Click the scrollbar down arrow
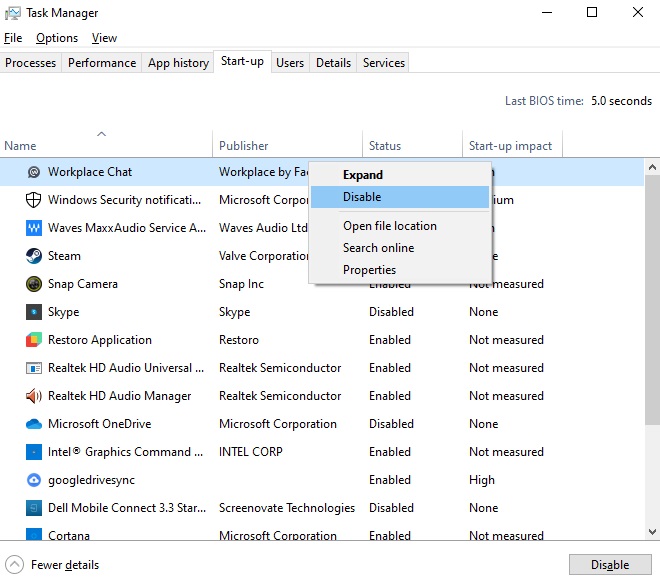The width and height of the screenshot is (660, 588). click(x=652, y=532)
